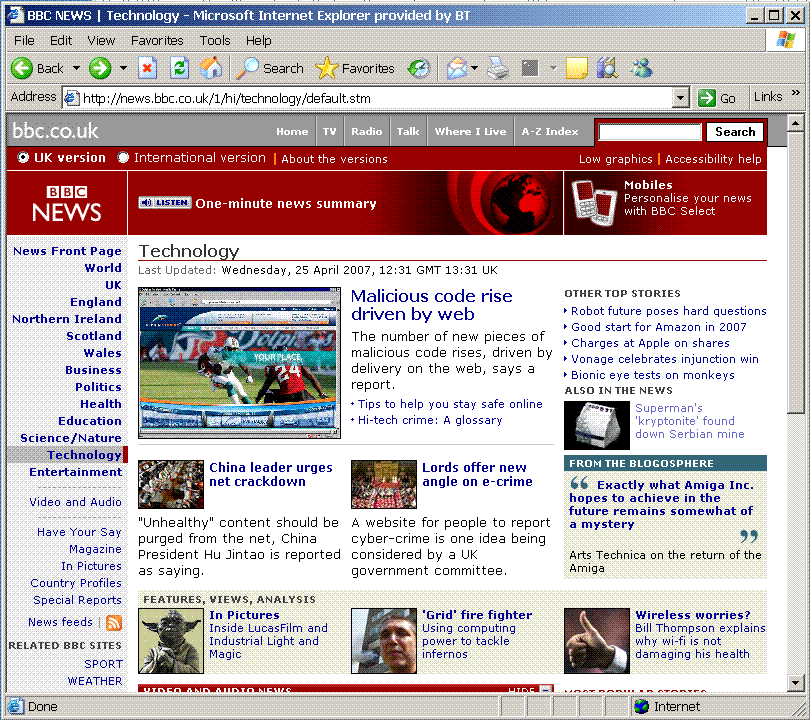The width and height of the screenshot is (810, 720).
Task: Click the IE icon in the title bar
Action: pyautogui.click(x=15, y=15)
